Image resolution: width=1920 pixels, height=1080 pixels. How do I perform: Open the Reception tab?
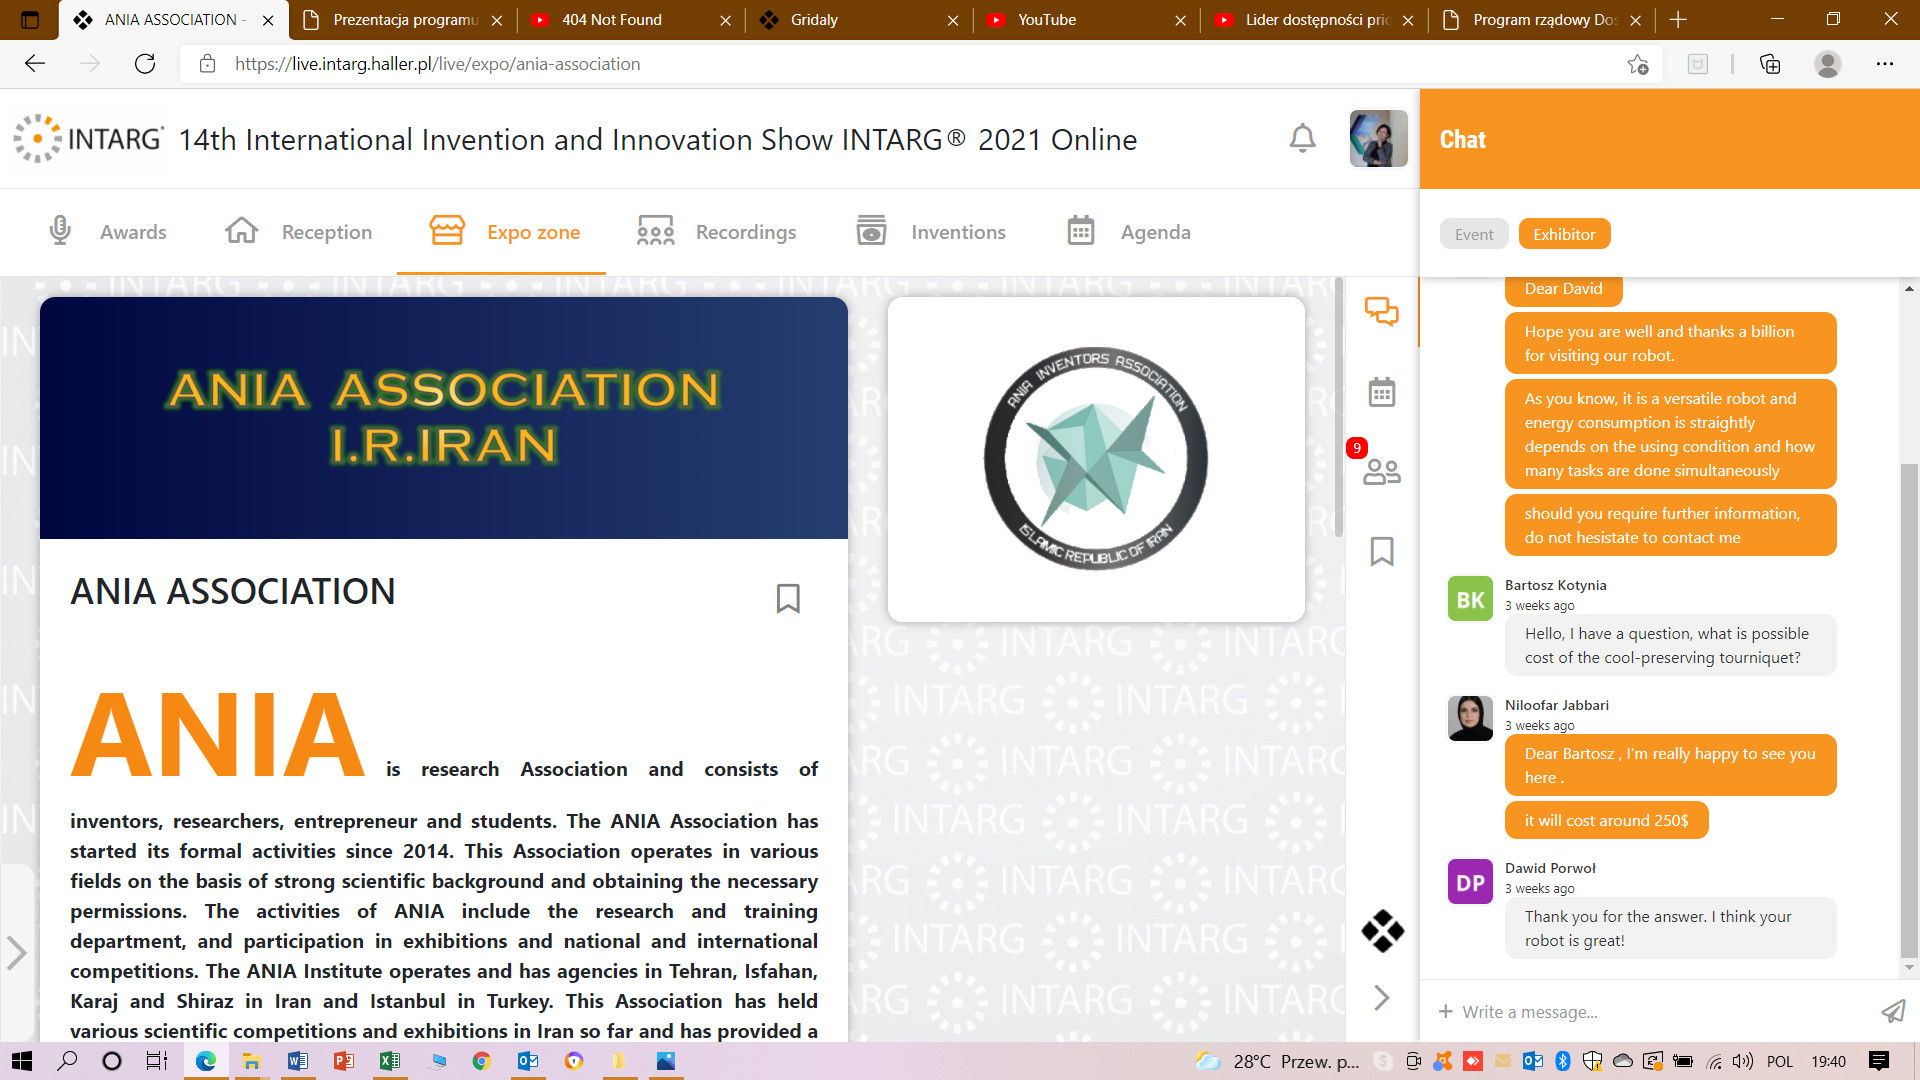click(298, 232)
